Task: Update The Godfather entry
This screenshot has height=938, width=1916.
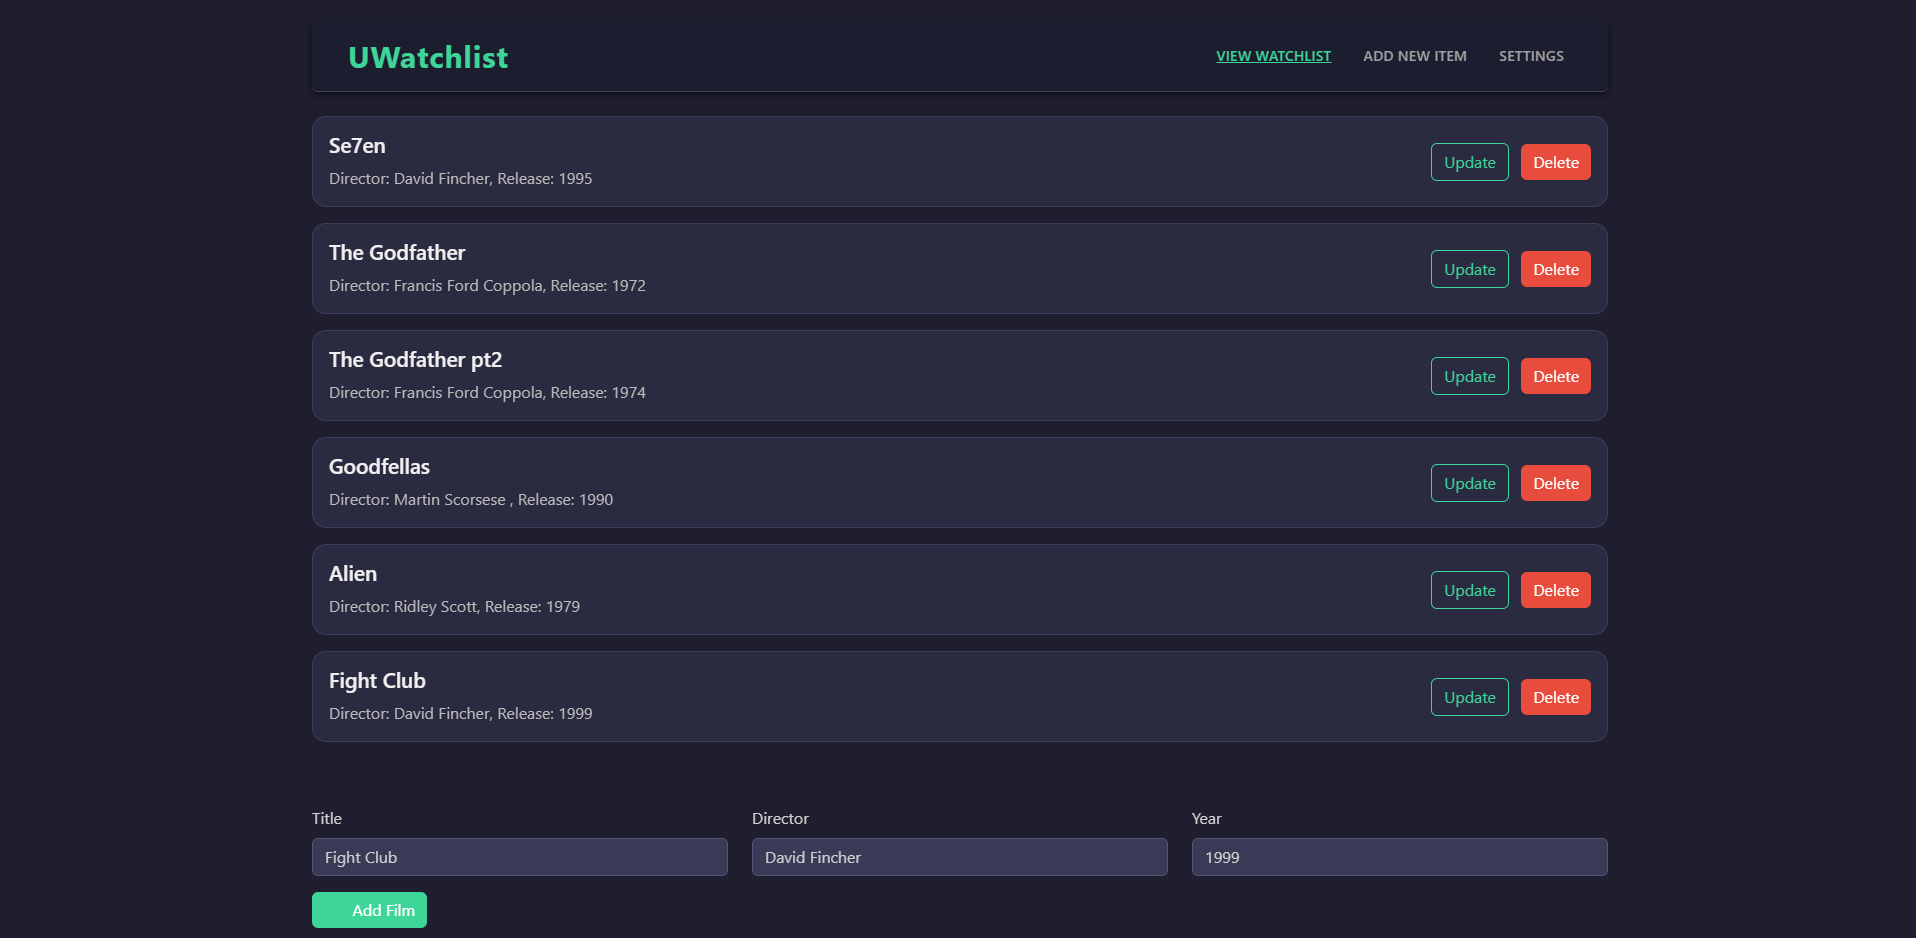Action: 1469,270
